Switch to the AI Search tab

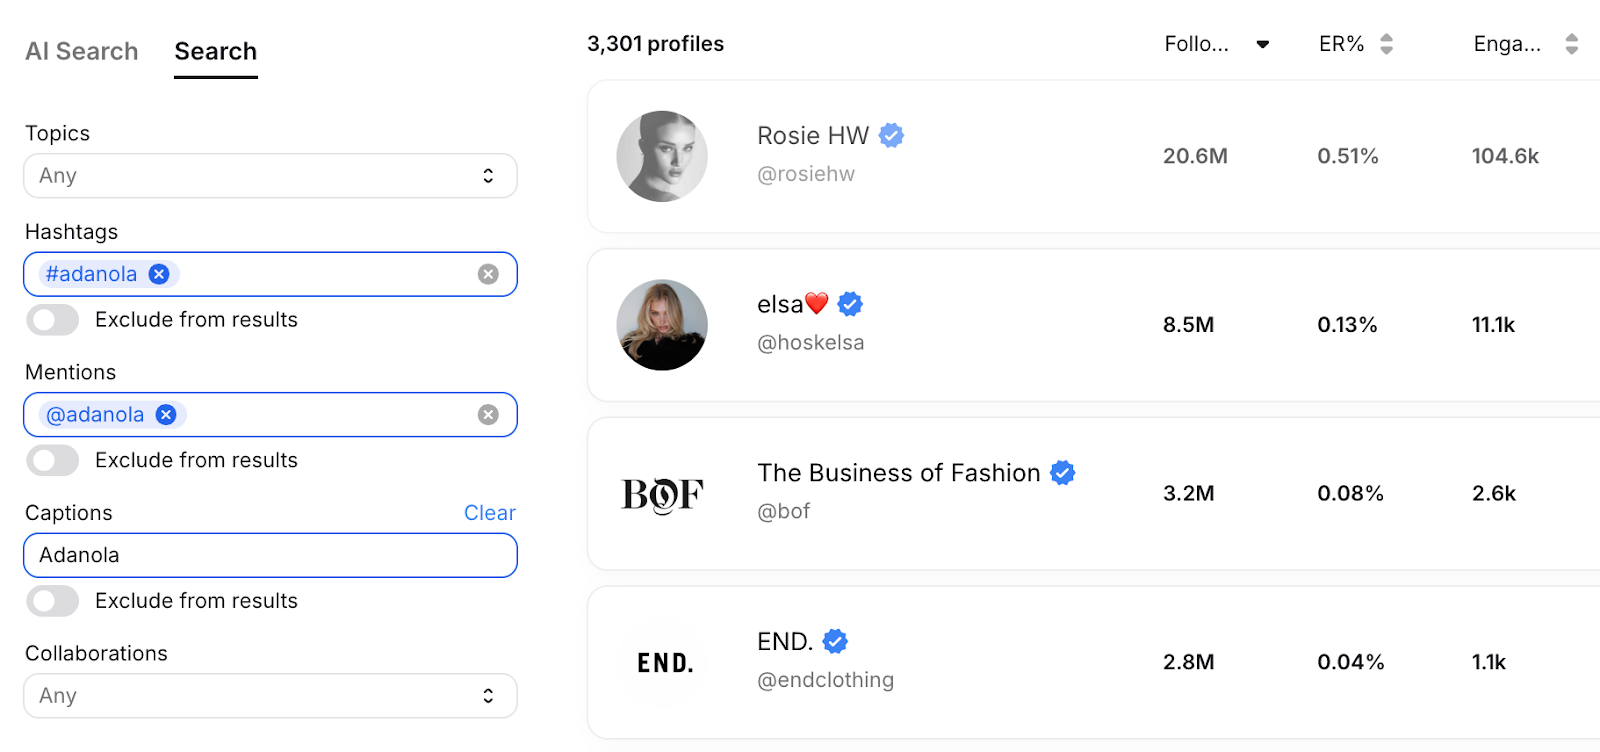tap(82, 52)
